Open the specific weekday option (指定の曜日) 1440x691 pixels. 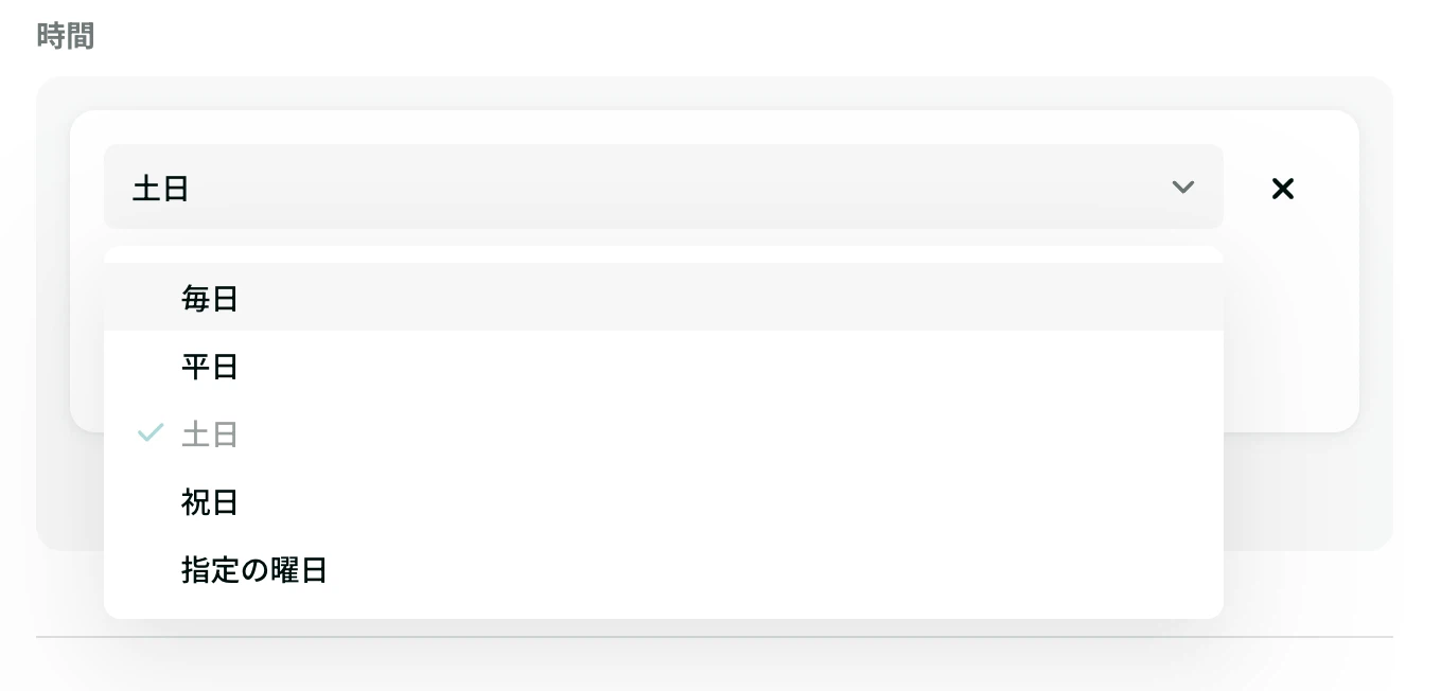[x=254, y=571]
